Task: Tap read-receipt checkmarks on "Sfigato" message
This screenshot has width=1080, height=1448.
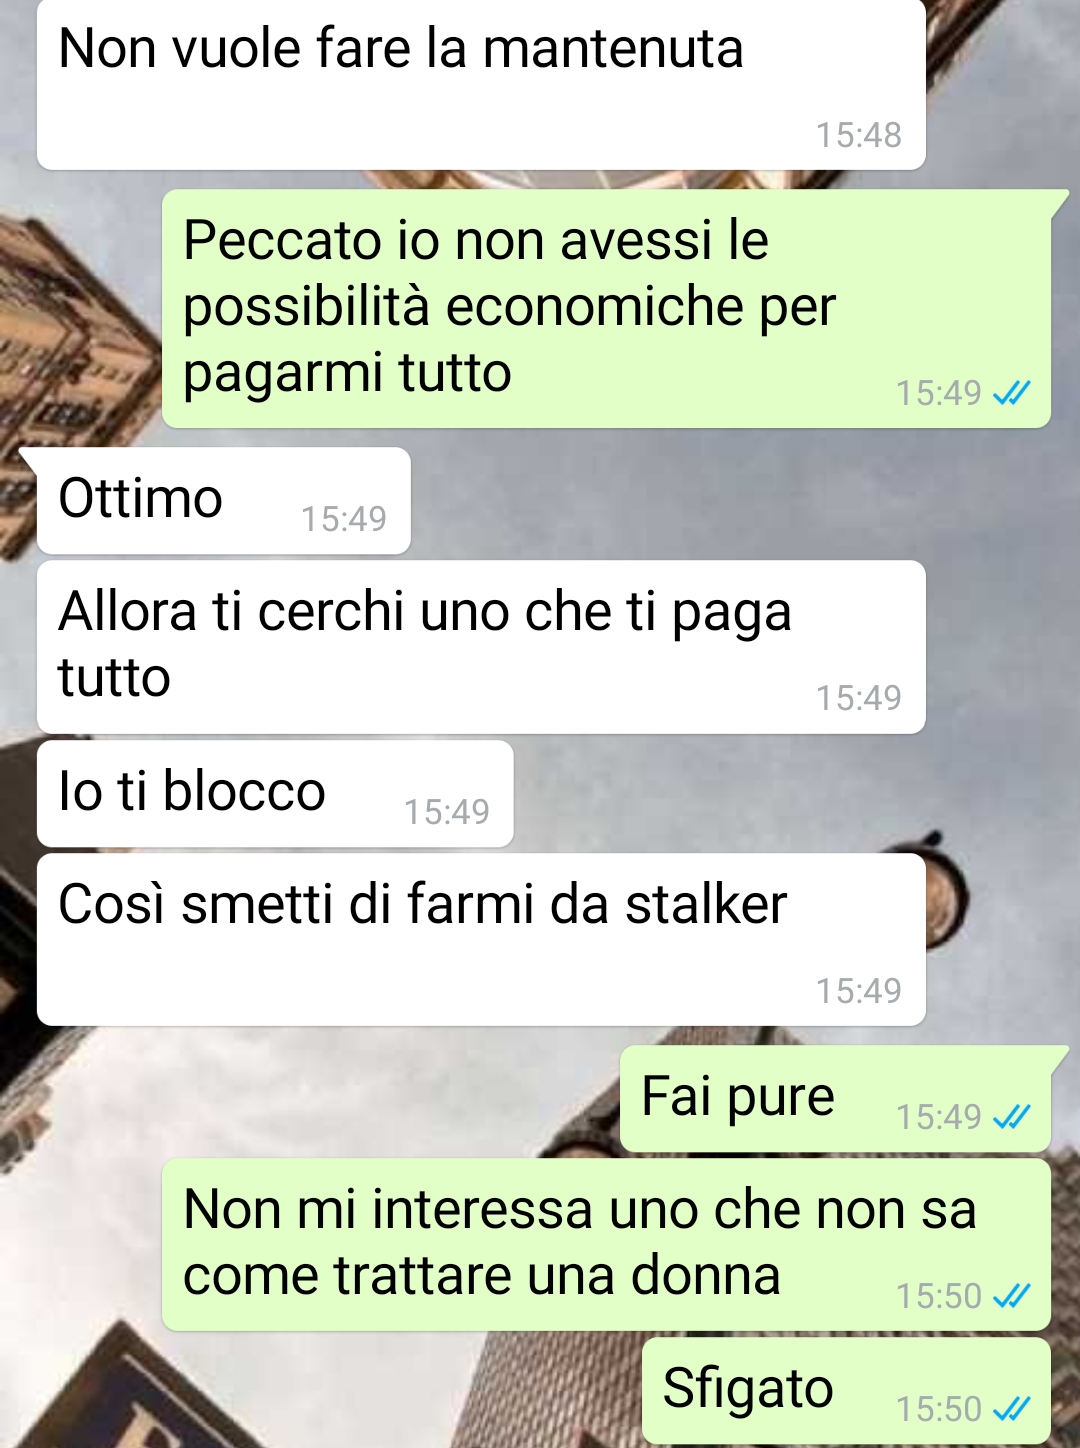Action: click(1011, 1409)
